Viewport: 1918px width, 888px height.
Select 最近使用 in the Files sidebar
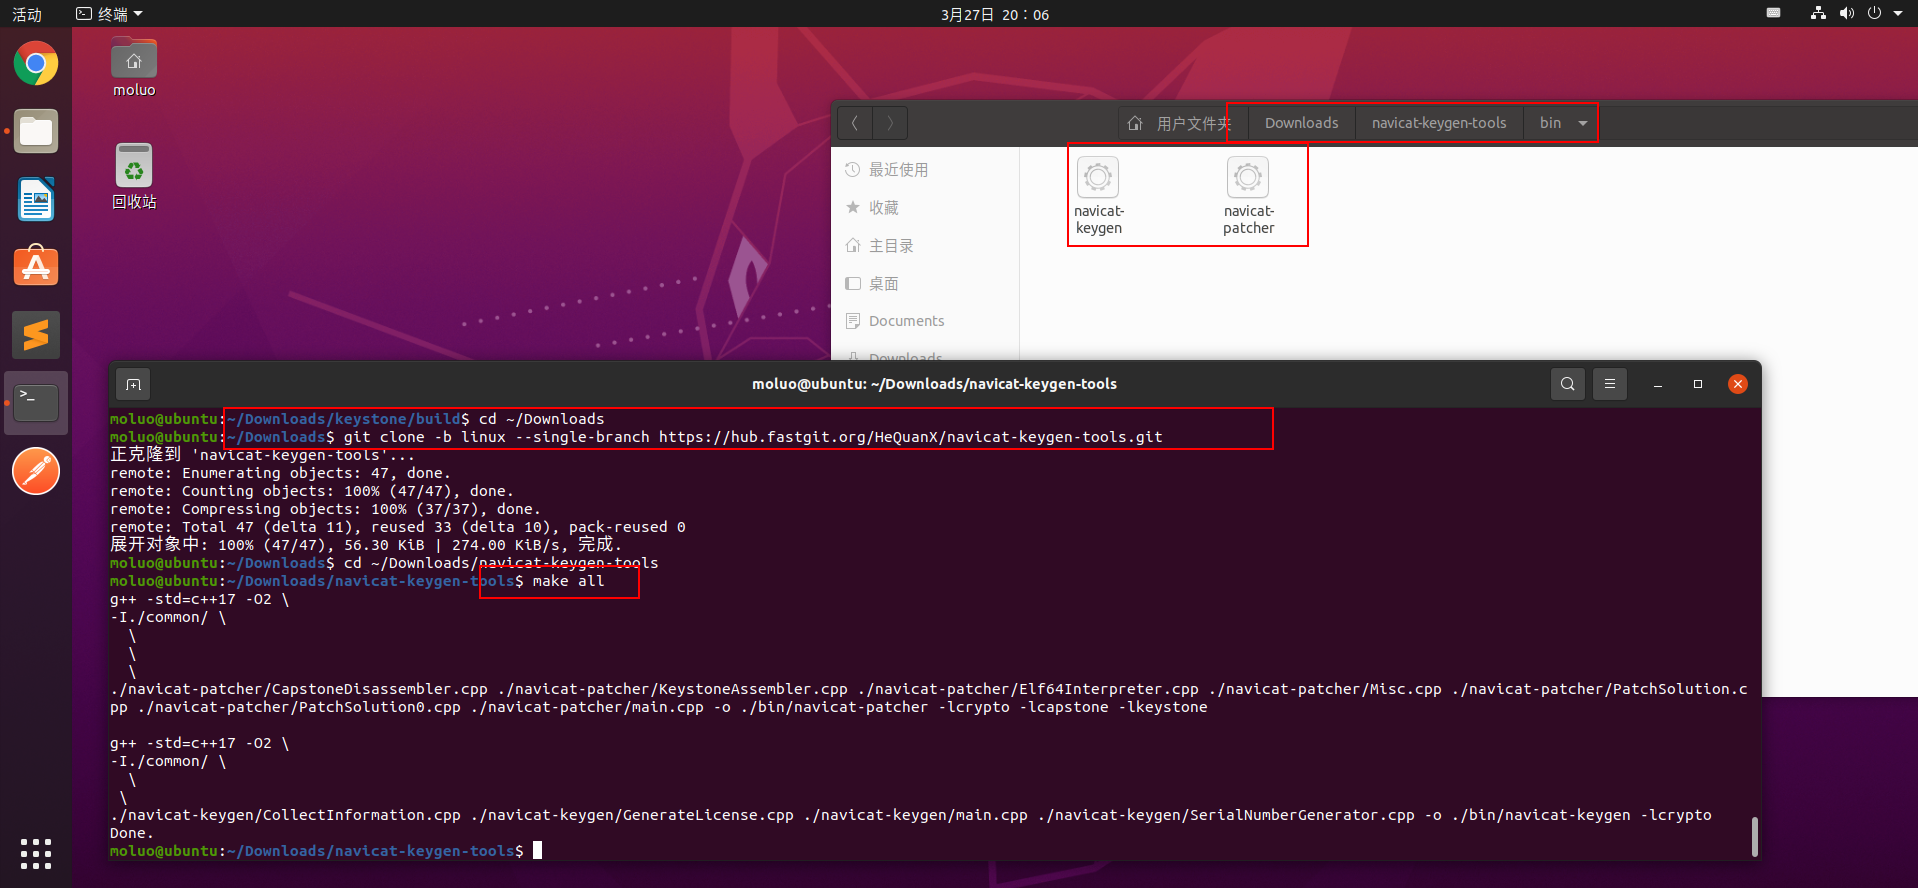tap(925, 170)
